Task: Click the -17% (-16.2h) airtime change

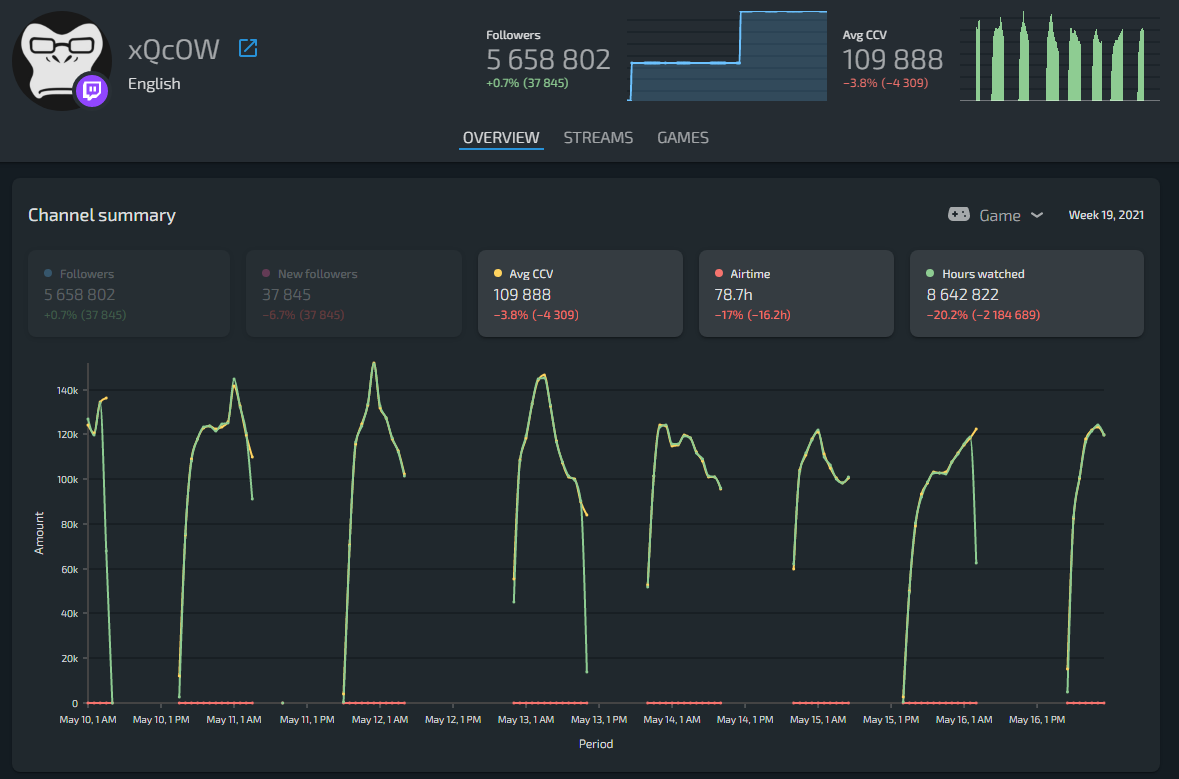Action: coord(753,315)
